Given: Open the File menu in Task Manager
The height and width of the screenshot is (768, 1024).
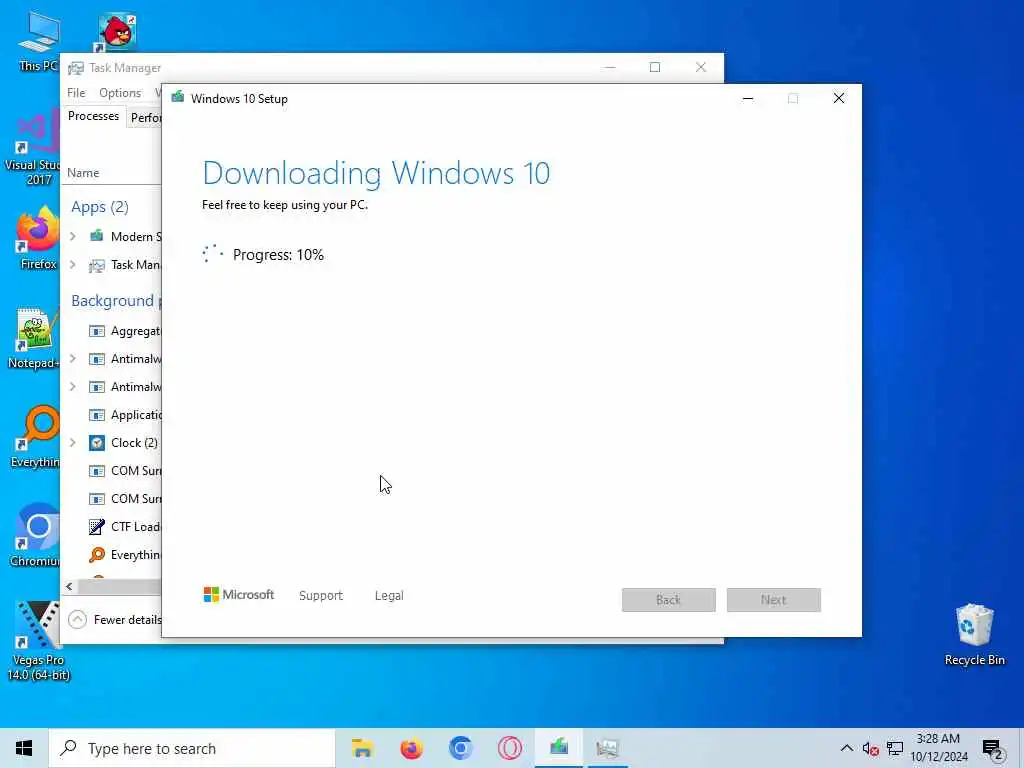Looking at the screenshot, I should click(x=76, y=93).
